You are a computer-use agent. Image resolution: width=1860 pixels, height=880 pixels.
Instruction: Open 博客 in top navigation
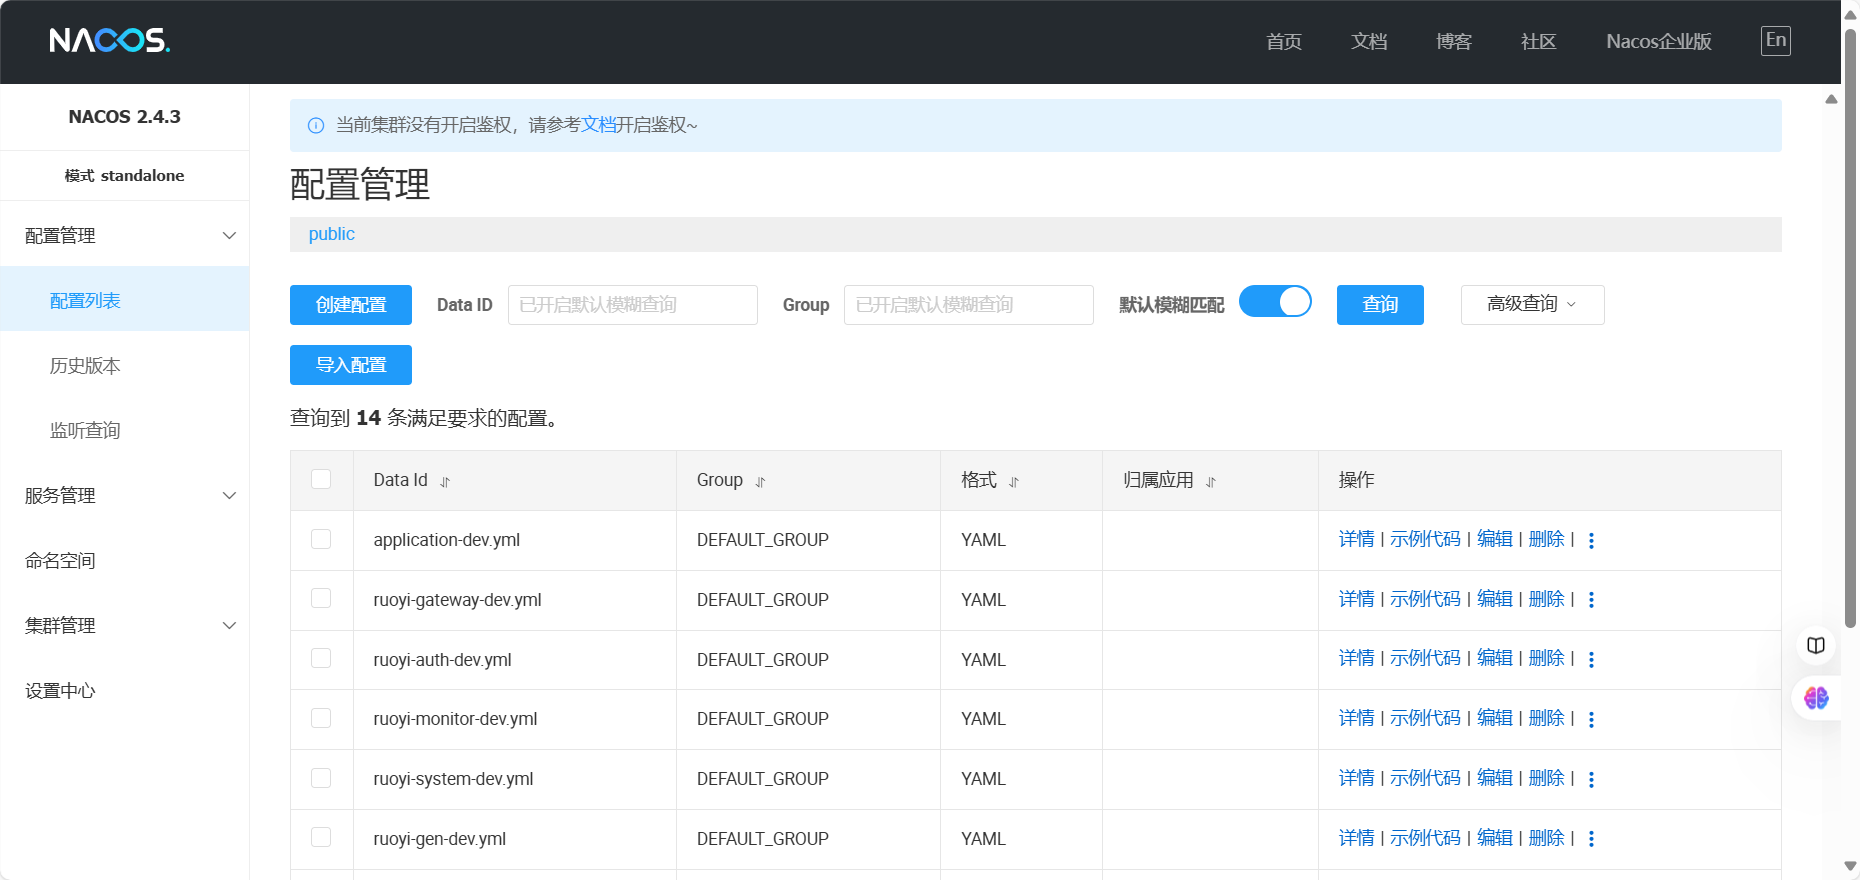pyautogui.click(x=1454, y=42)
